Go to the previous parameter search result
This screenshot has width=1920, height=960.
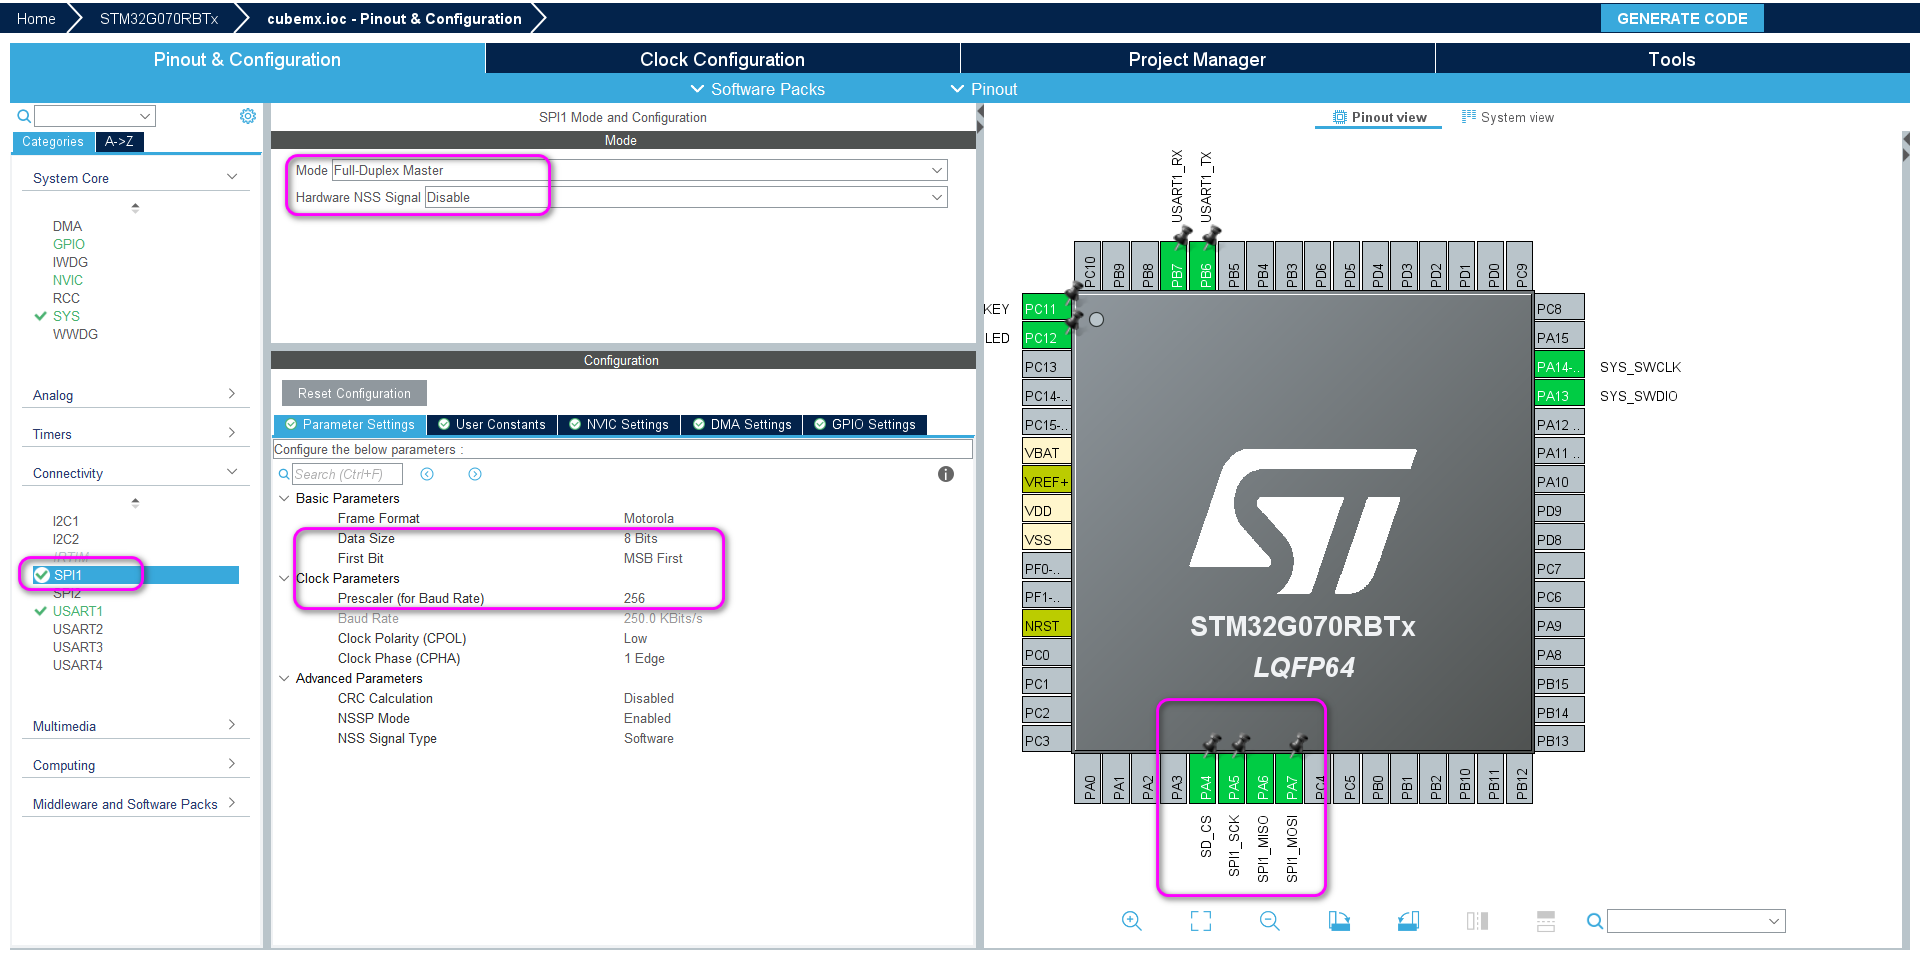pos(427,474)
